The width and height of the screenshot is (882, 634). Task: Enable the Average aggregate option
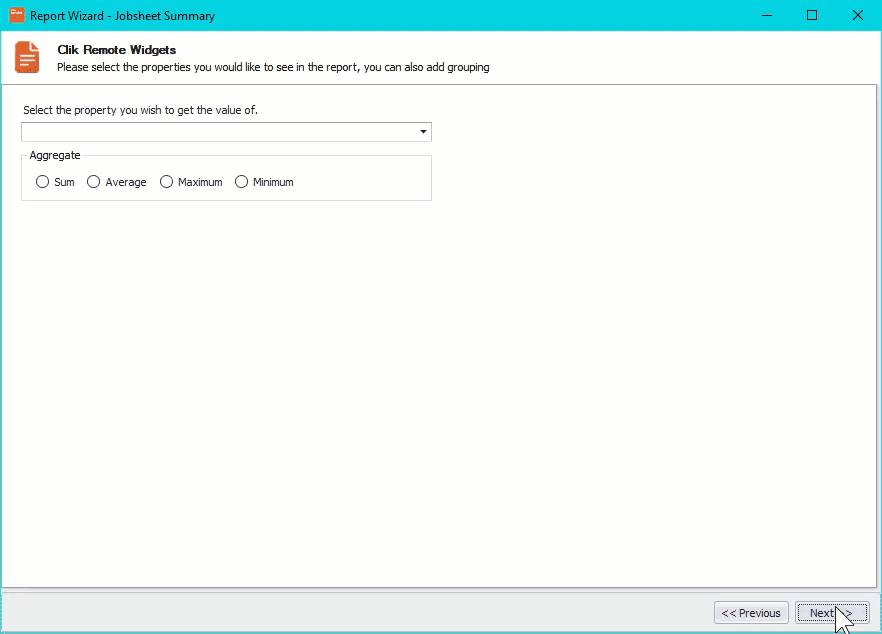coord(92,182)
